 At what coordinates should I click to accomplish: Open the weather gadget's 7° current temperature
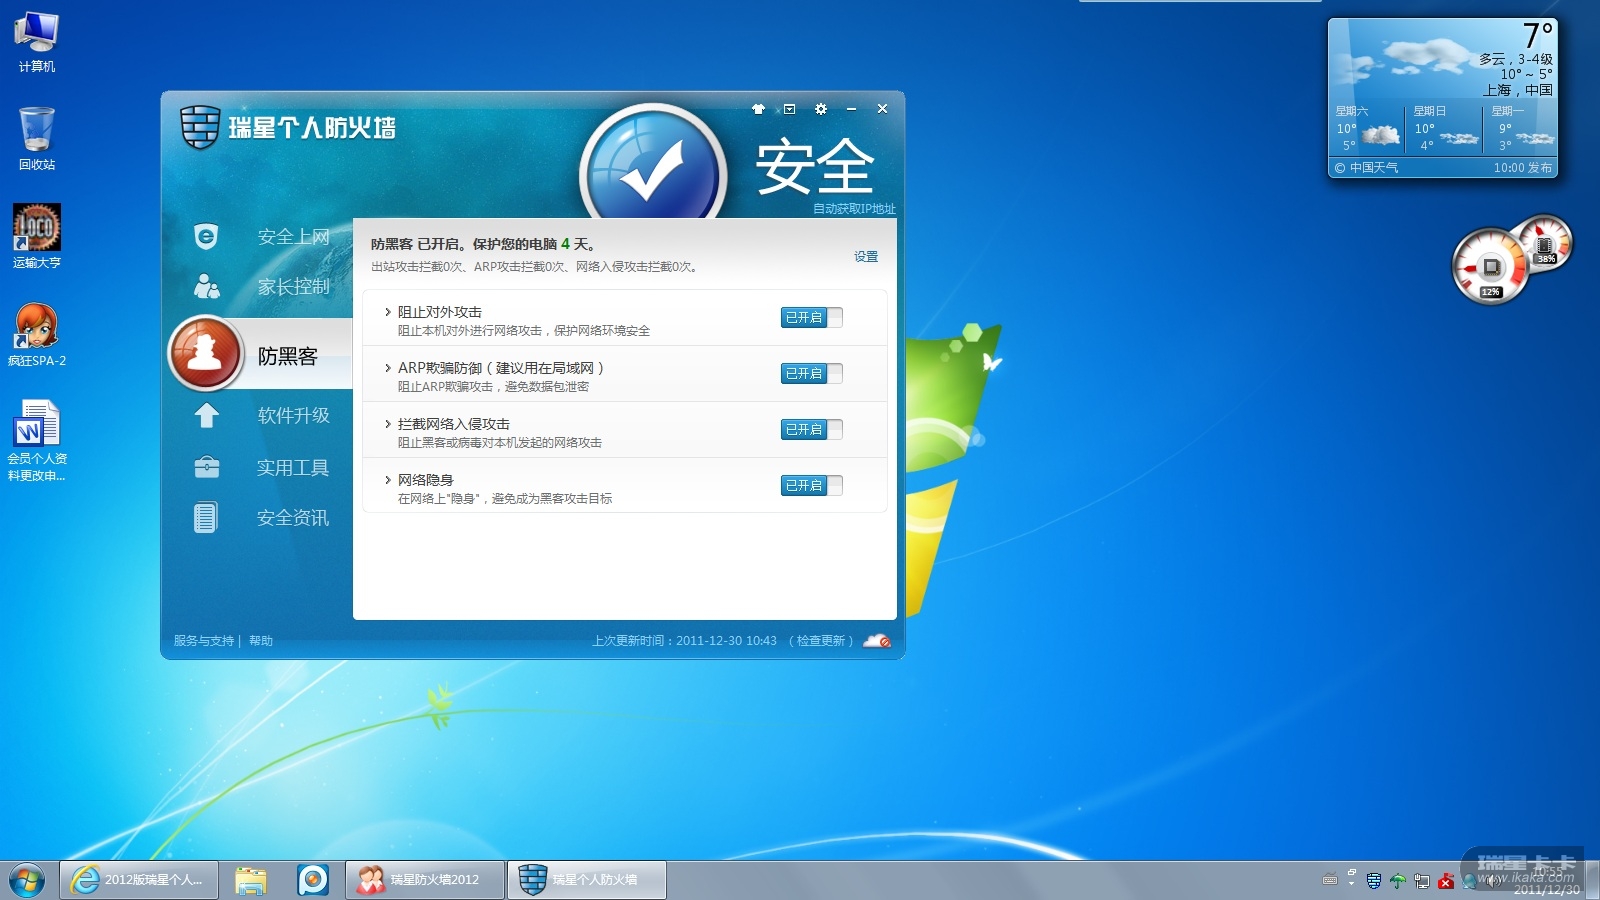tap(1538, 36)
